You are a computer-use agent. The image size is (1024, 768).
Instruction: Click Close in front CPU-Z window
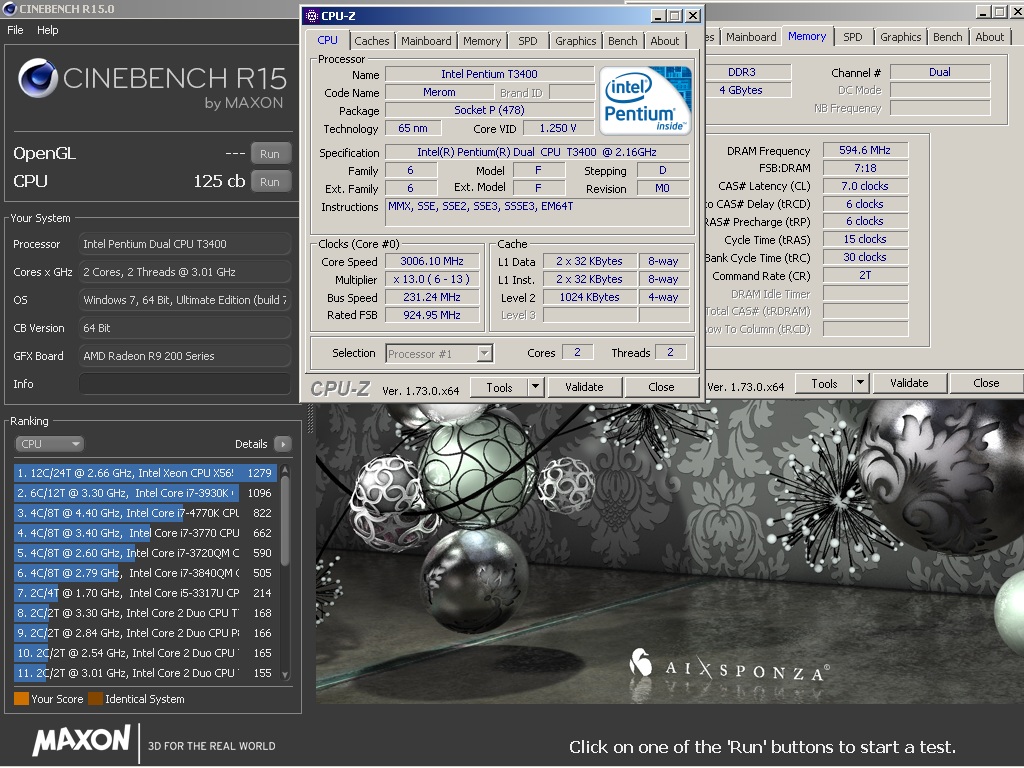pos(661,387)
